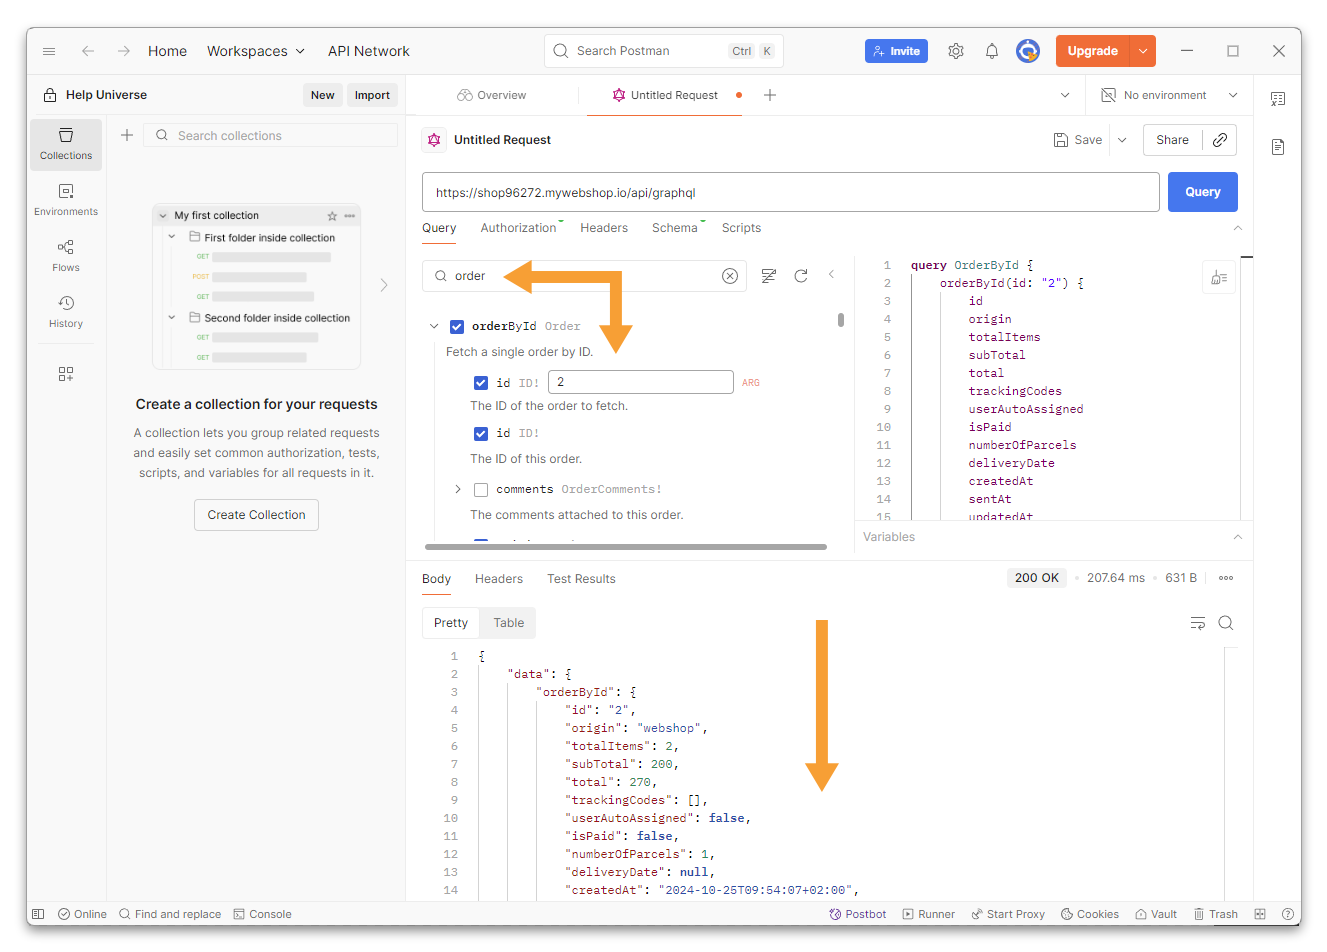Open the Upgrade dropdown arrow
1327x952 pixels.
(x=1143, y=51)
